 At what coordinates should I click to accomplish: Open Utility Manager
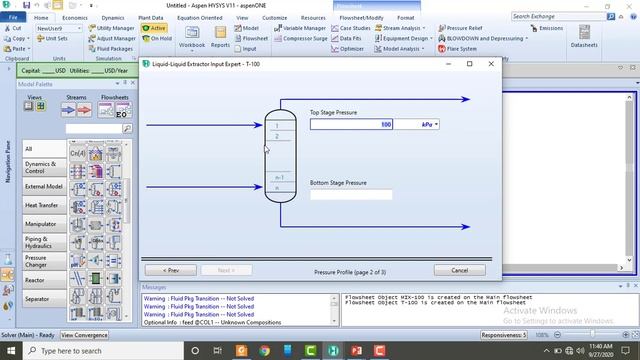point(112,28)
